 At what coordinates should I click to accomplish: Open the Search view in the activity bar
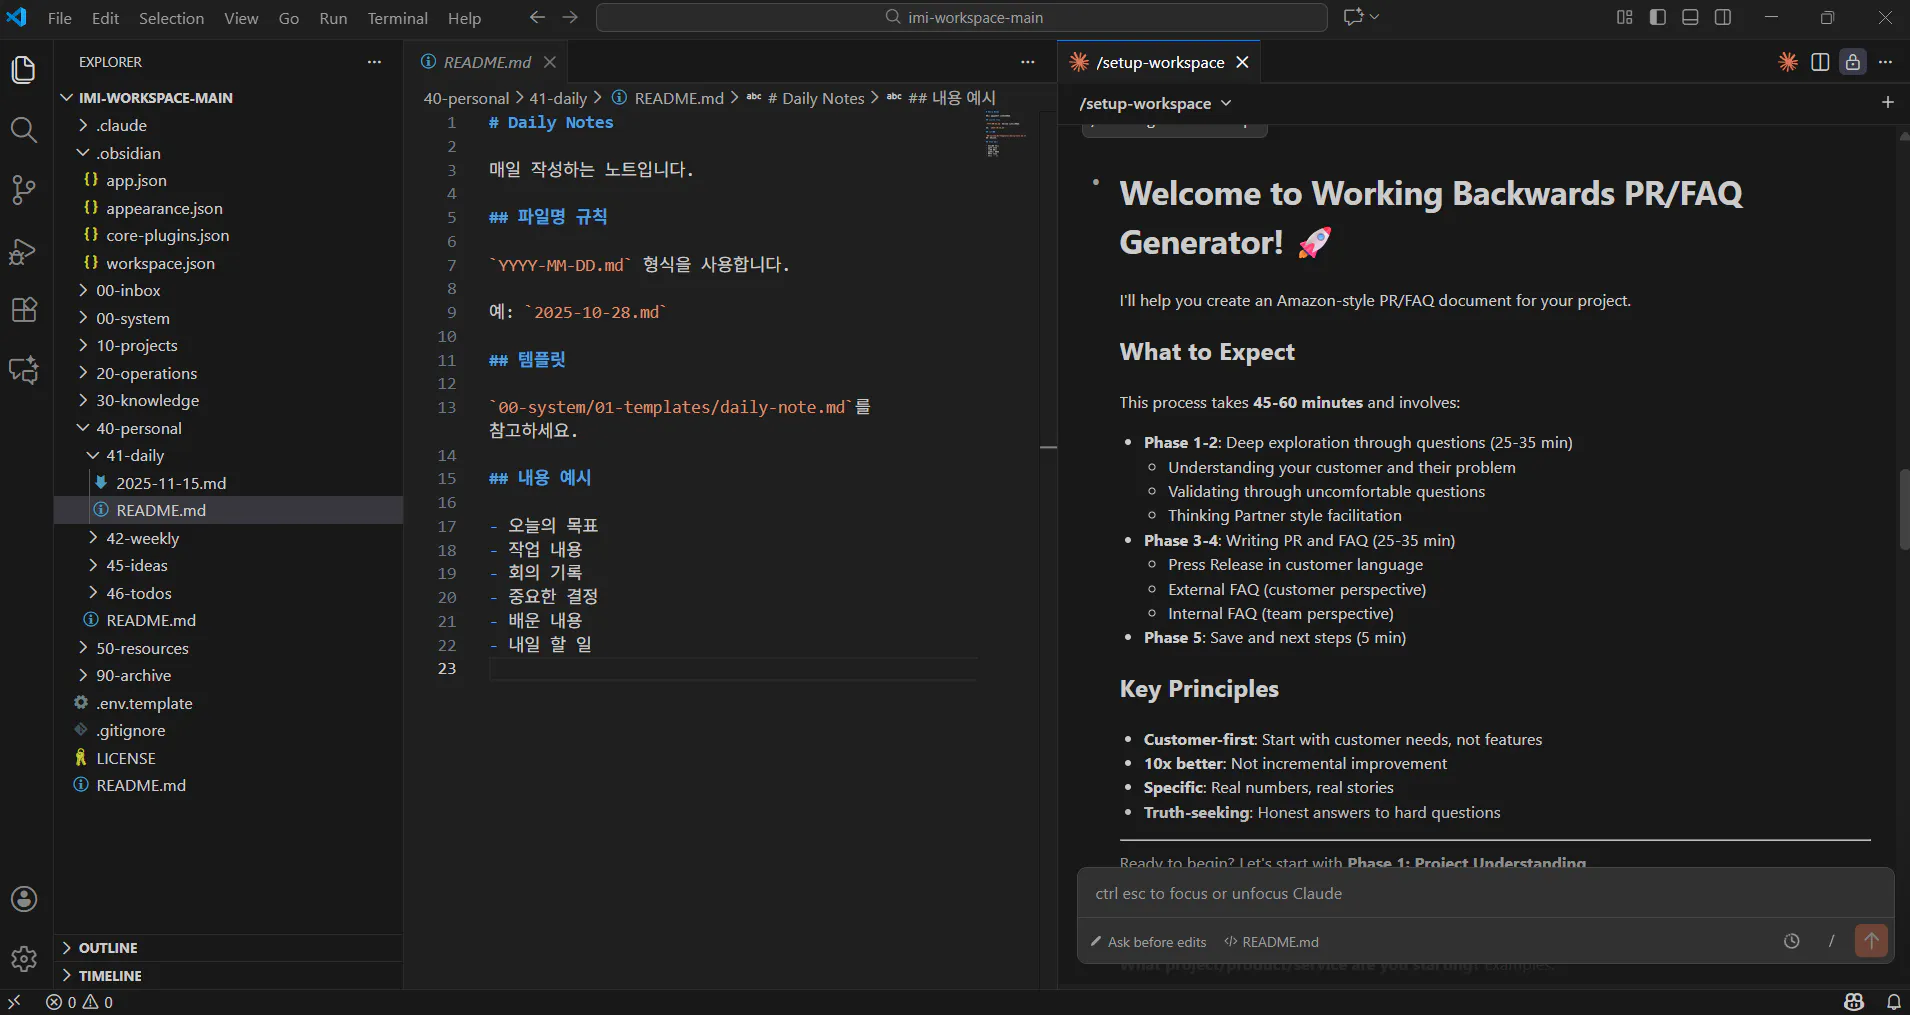(24, 130)
